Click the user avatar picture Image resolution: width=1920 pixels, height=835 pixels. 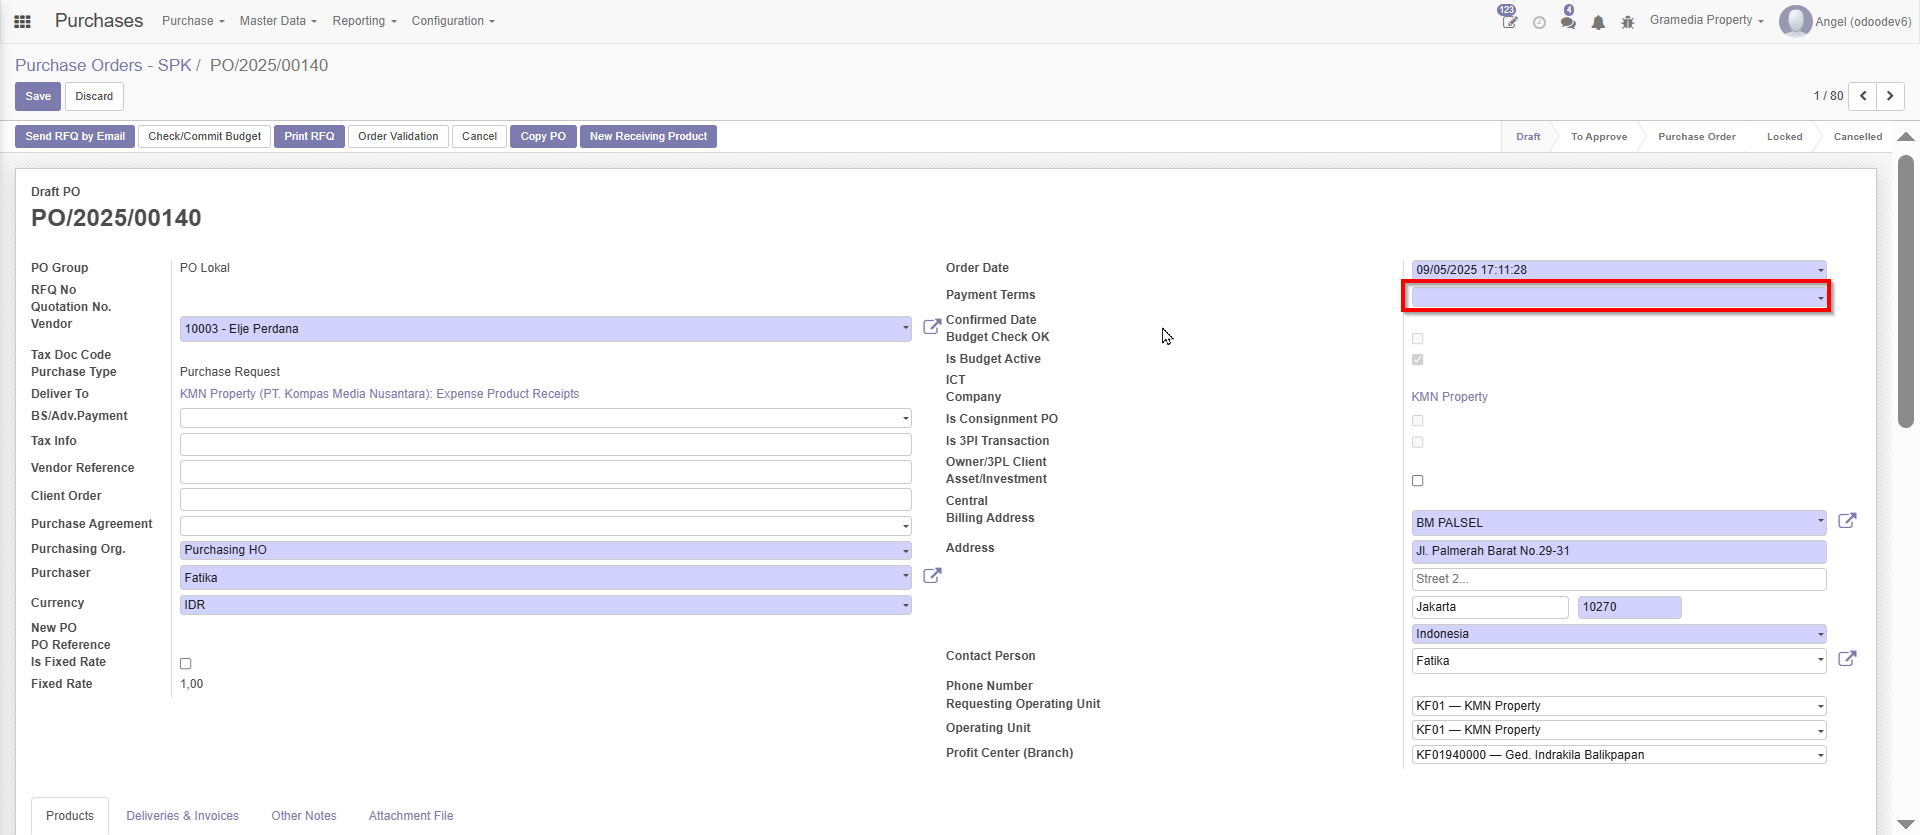pos(1795,21)
